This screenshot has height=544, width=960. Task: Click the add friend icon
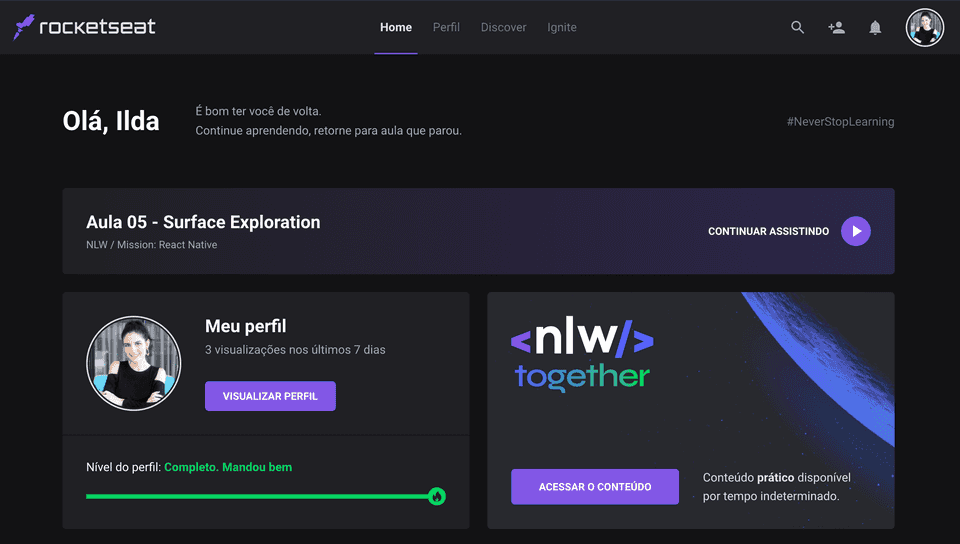click(836, 28)
